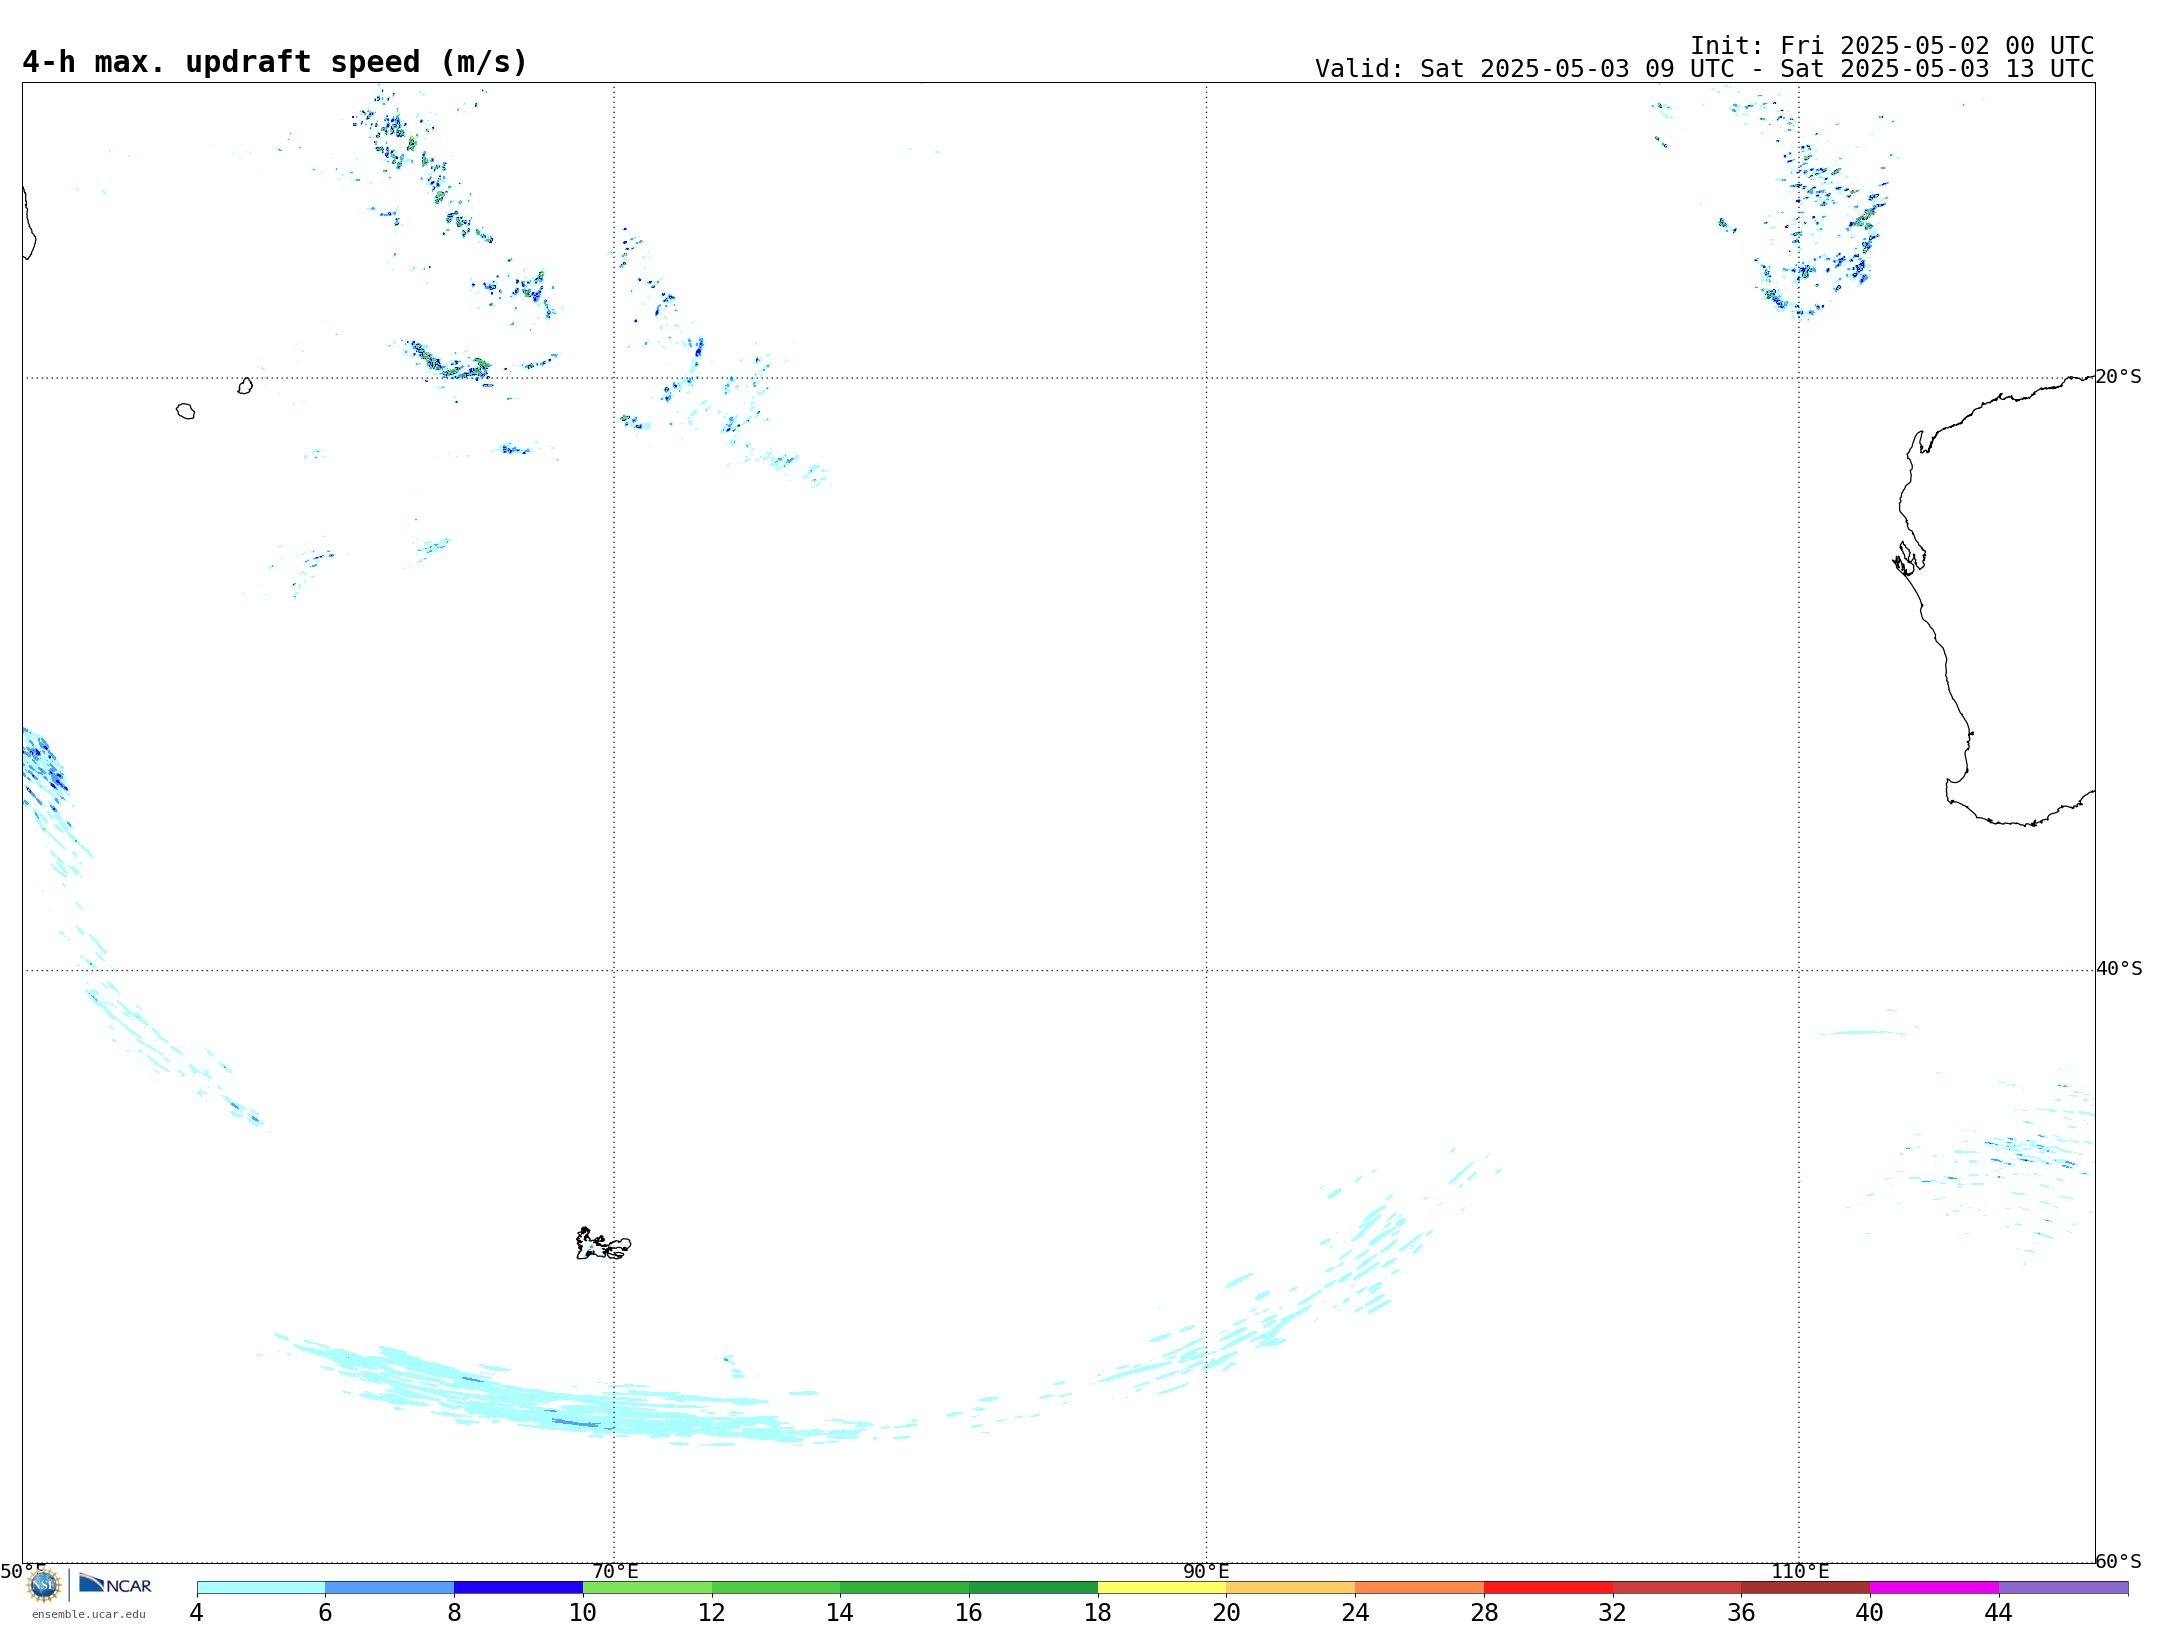This screenshot has width=2160, height=1626.
Task: Click the '4-h max. updraft speed (m/s)' title
Action: (275, 62)
